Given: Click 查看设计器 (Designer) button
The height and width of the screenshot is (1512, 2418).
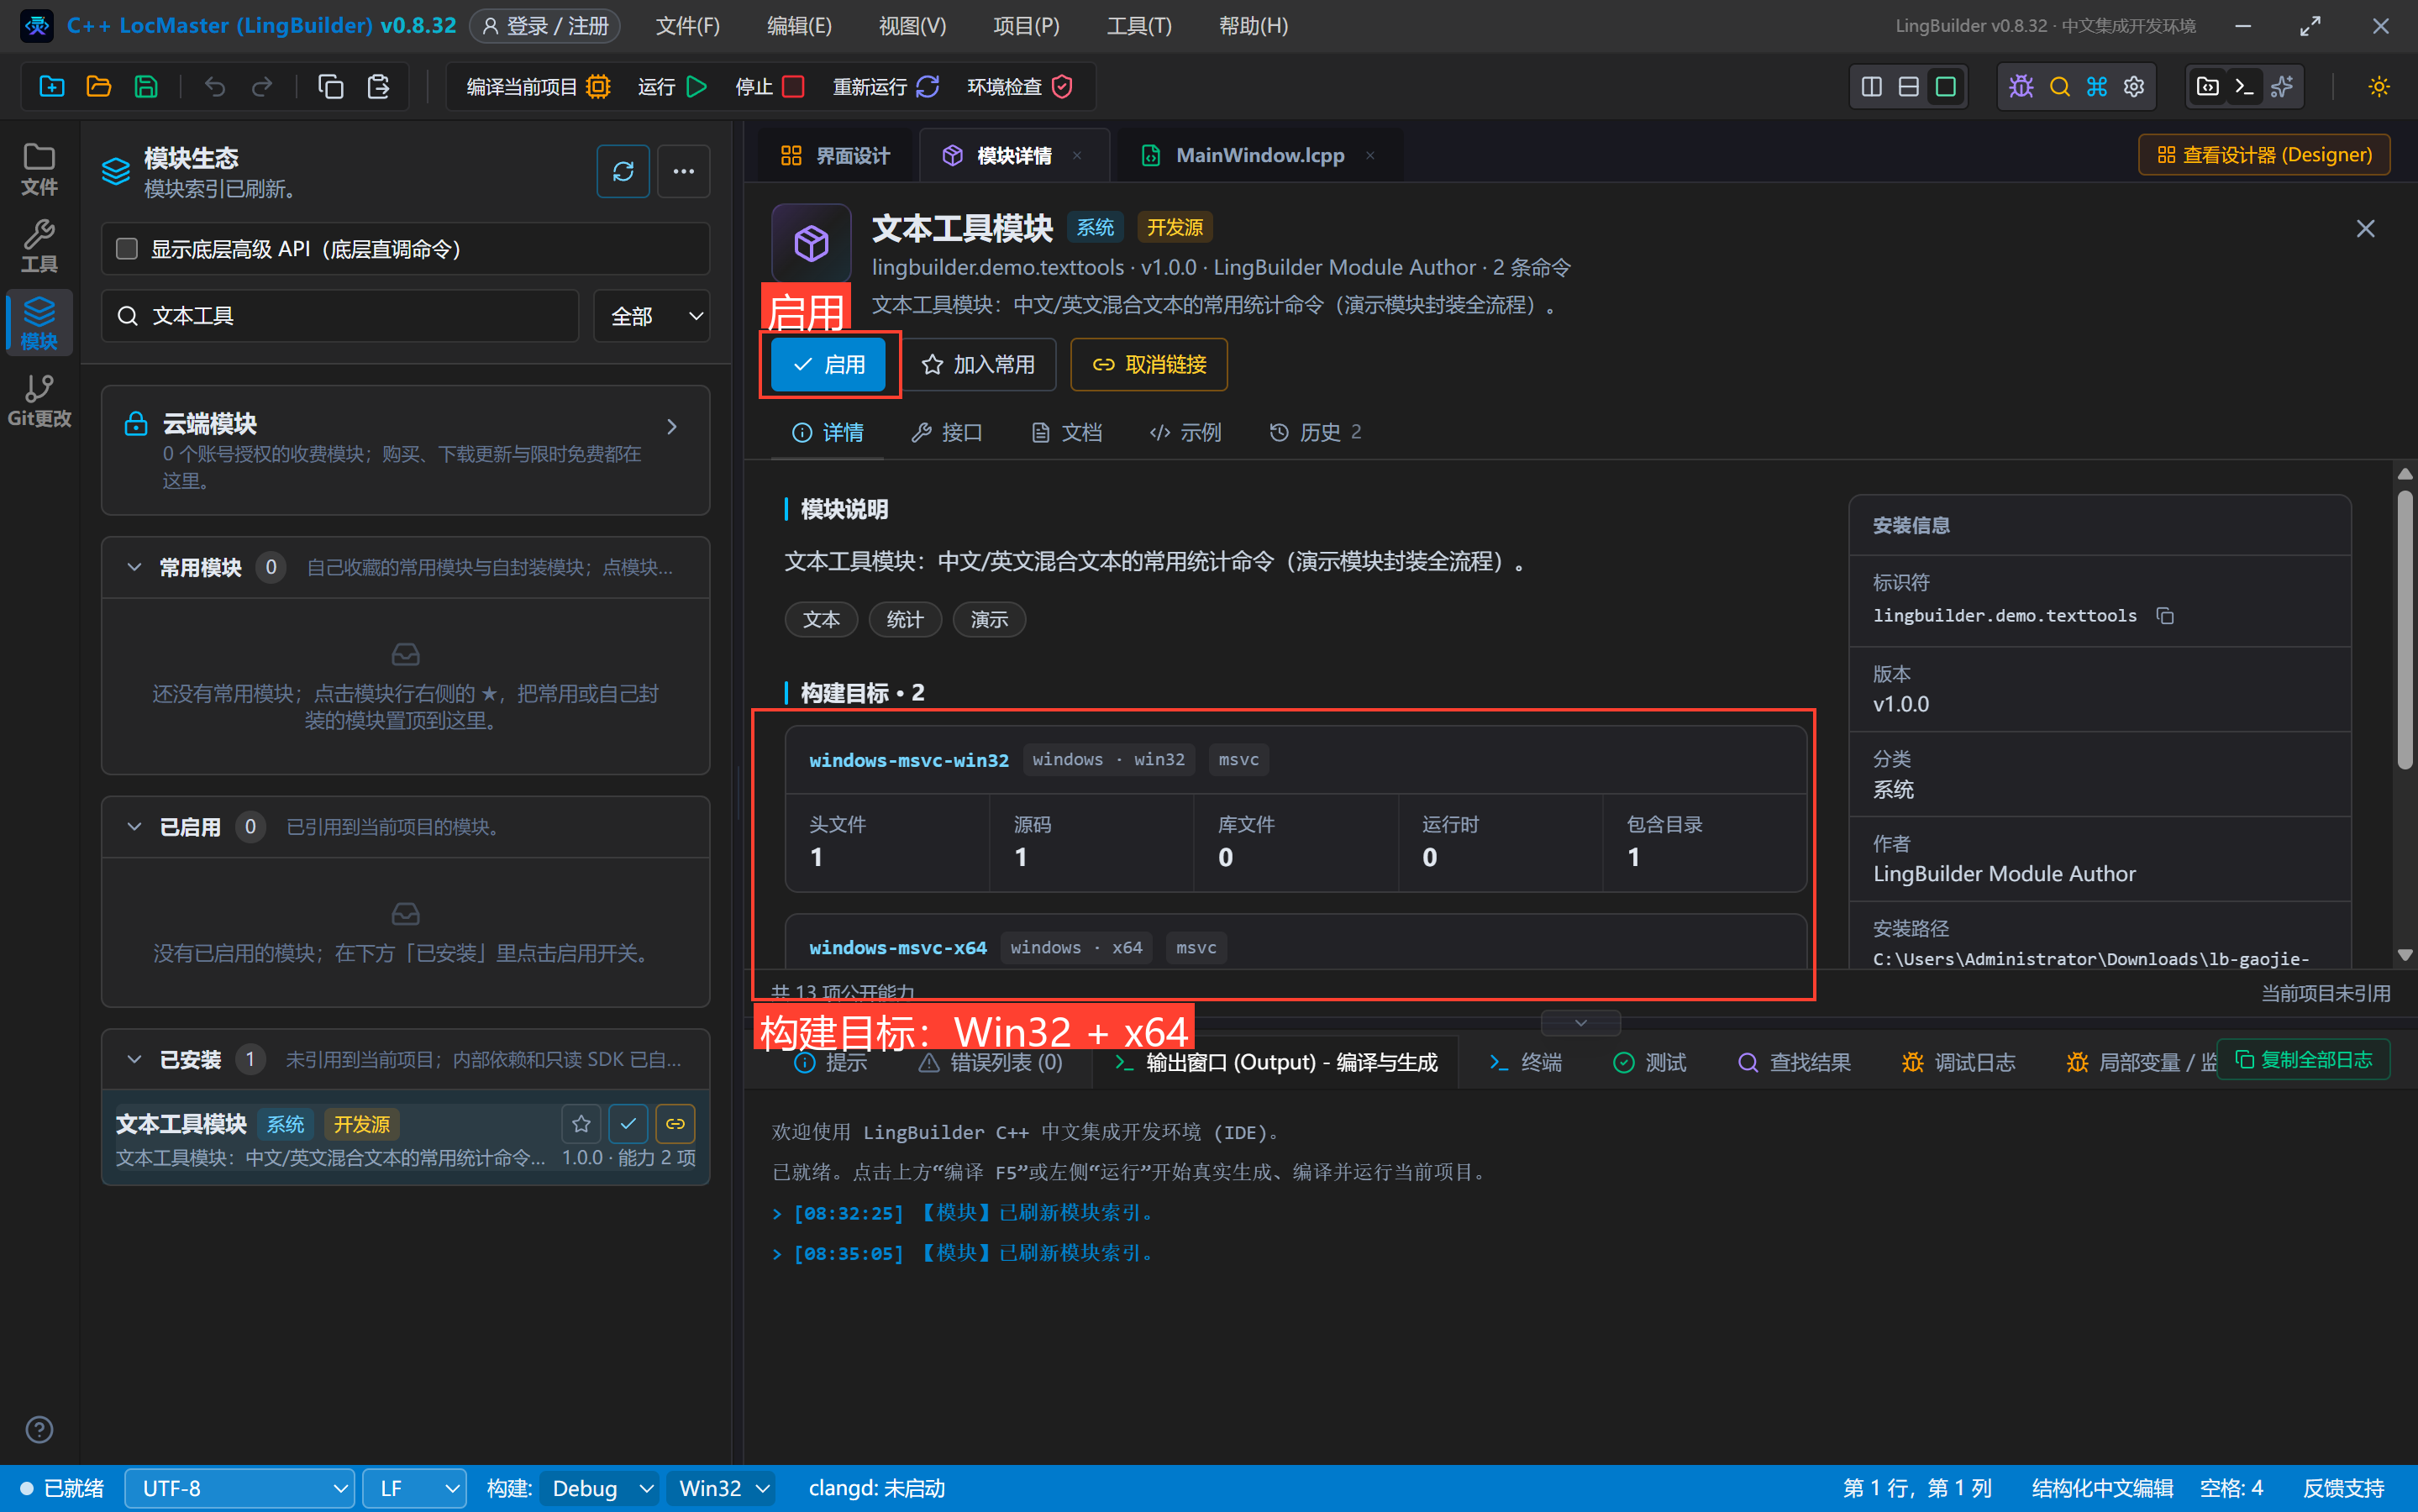Looking at the screenshot, I should [x=2264, y=155].
